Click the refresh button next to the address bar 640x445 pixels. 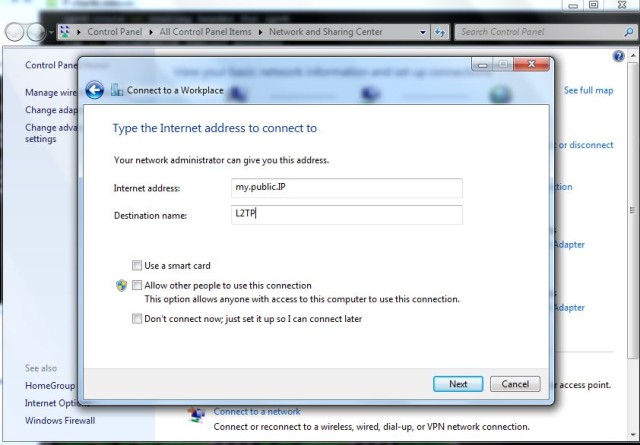(x=440, y=32)
